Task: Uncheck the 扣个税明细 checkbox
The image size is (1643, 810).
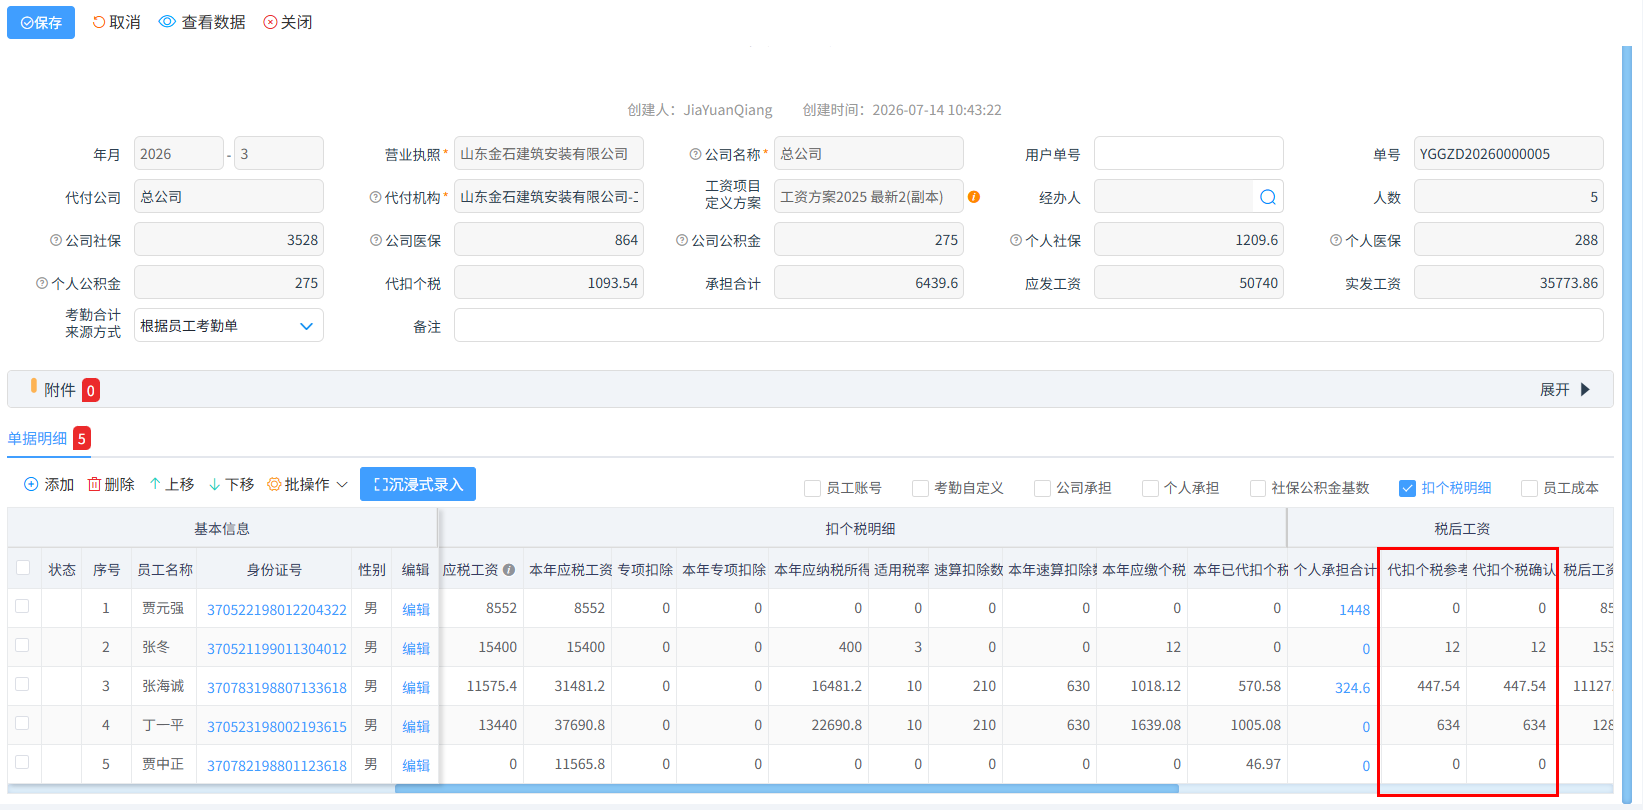Action: click(x=1408, y=488)
